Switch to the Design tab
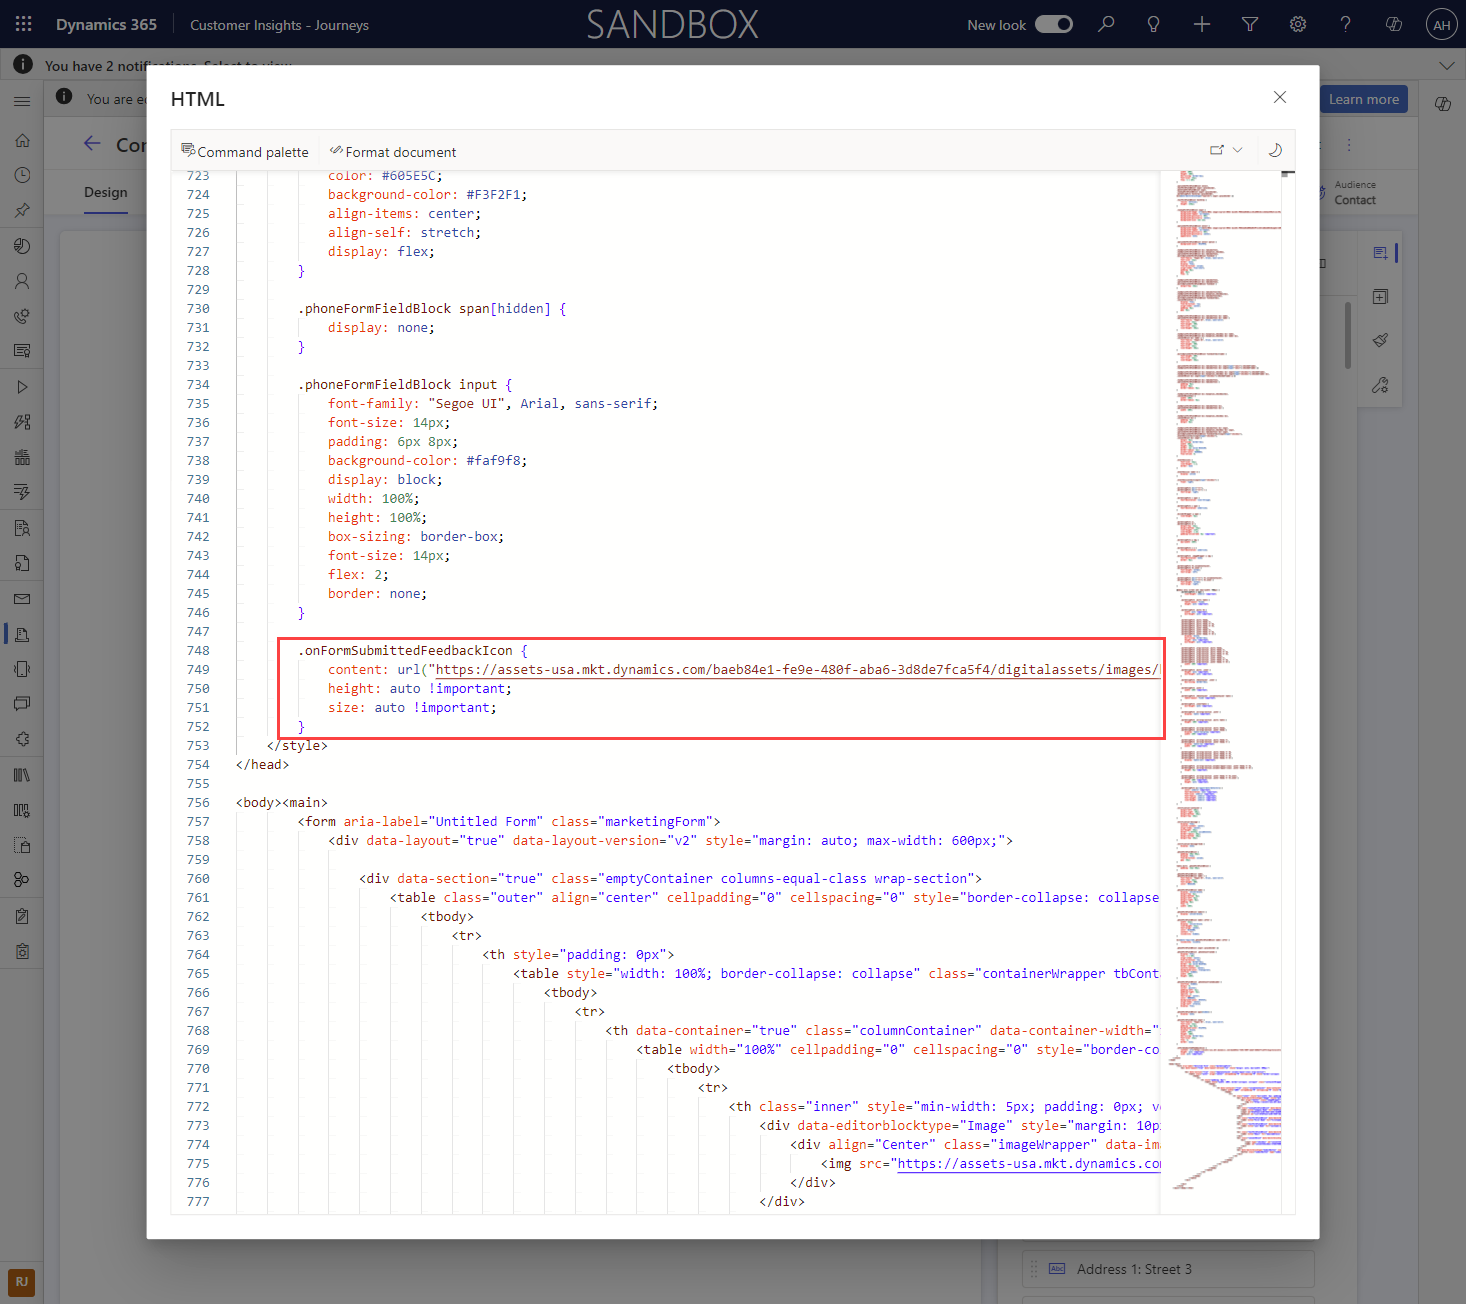 pyautogui.click(x=105, y=191)
